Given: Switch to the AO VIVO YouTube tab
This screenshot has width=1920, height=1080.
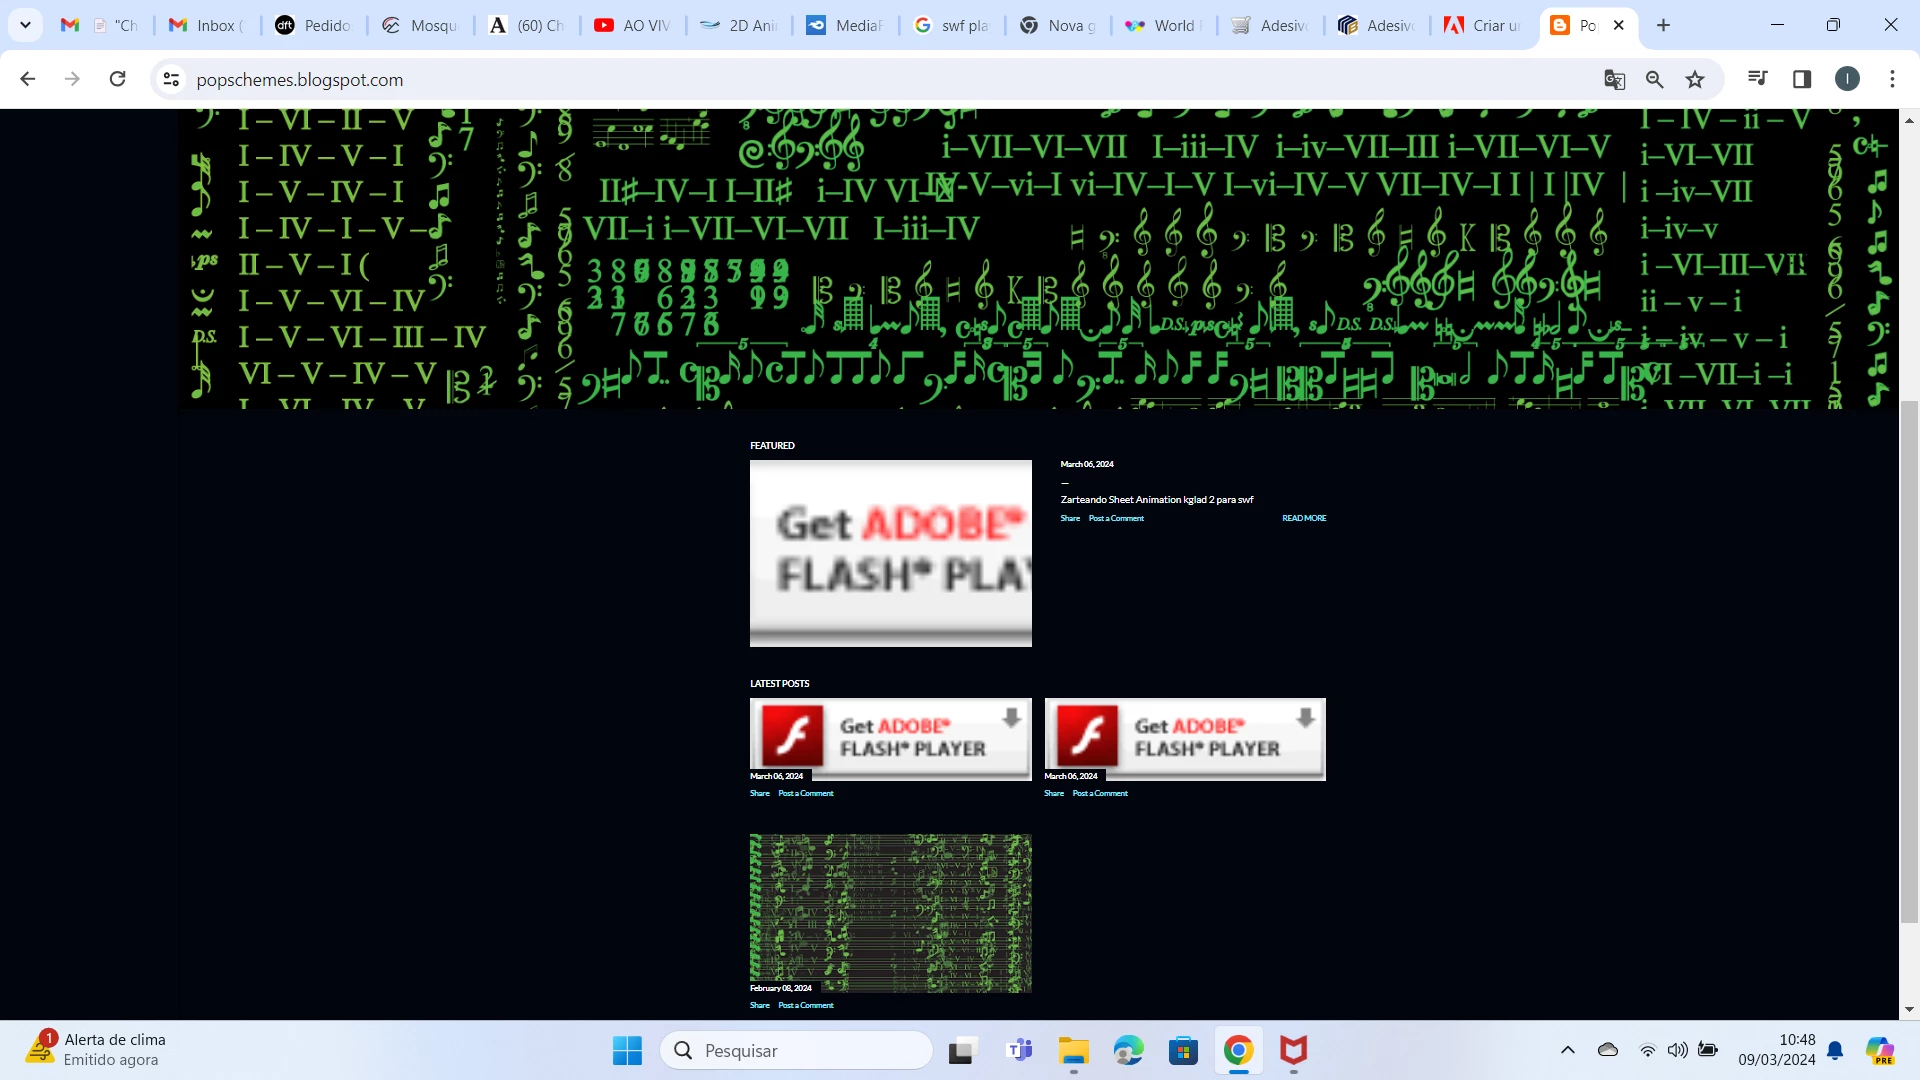Looking at the screenshot, I should click(x=633, y=25).
